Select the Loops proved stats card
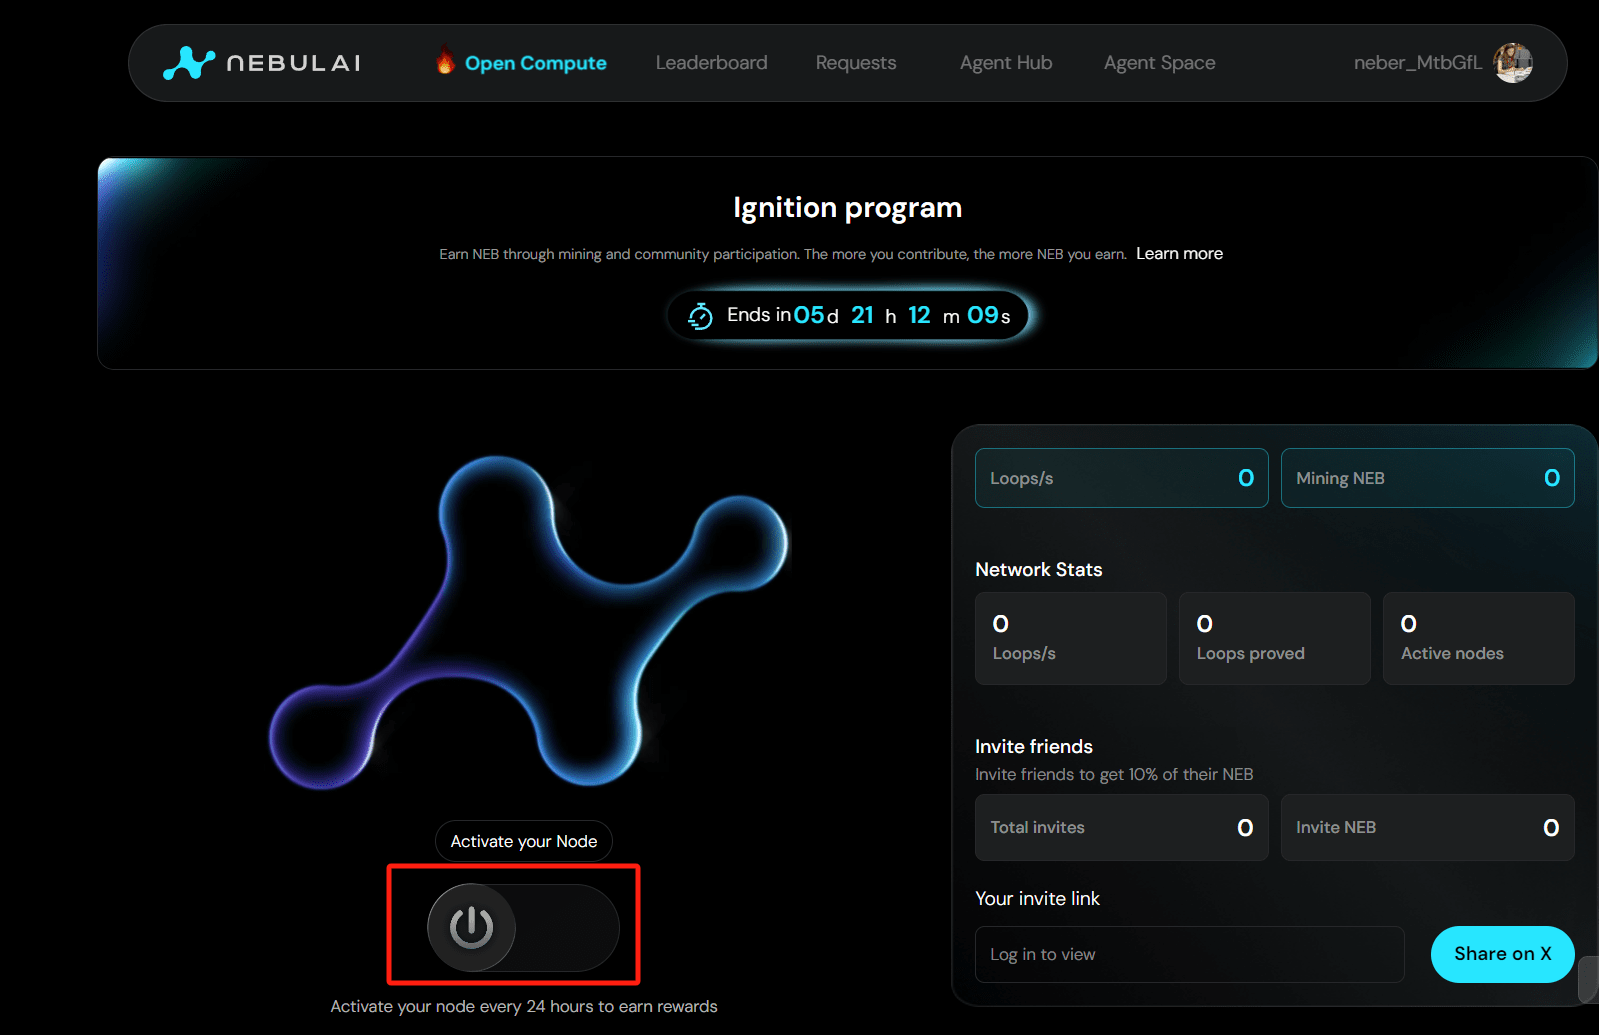 coord(1274,638)
